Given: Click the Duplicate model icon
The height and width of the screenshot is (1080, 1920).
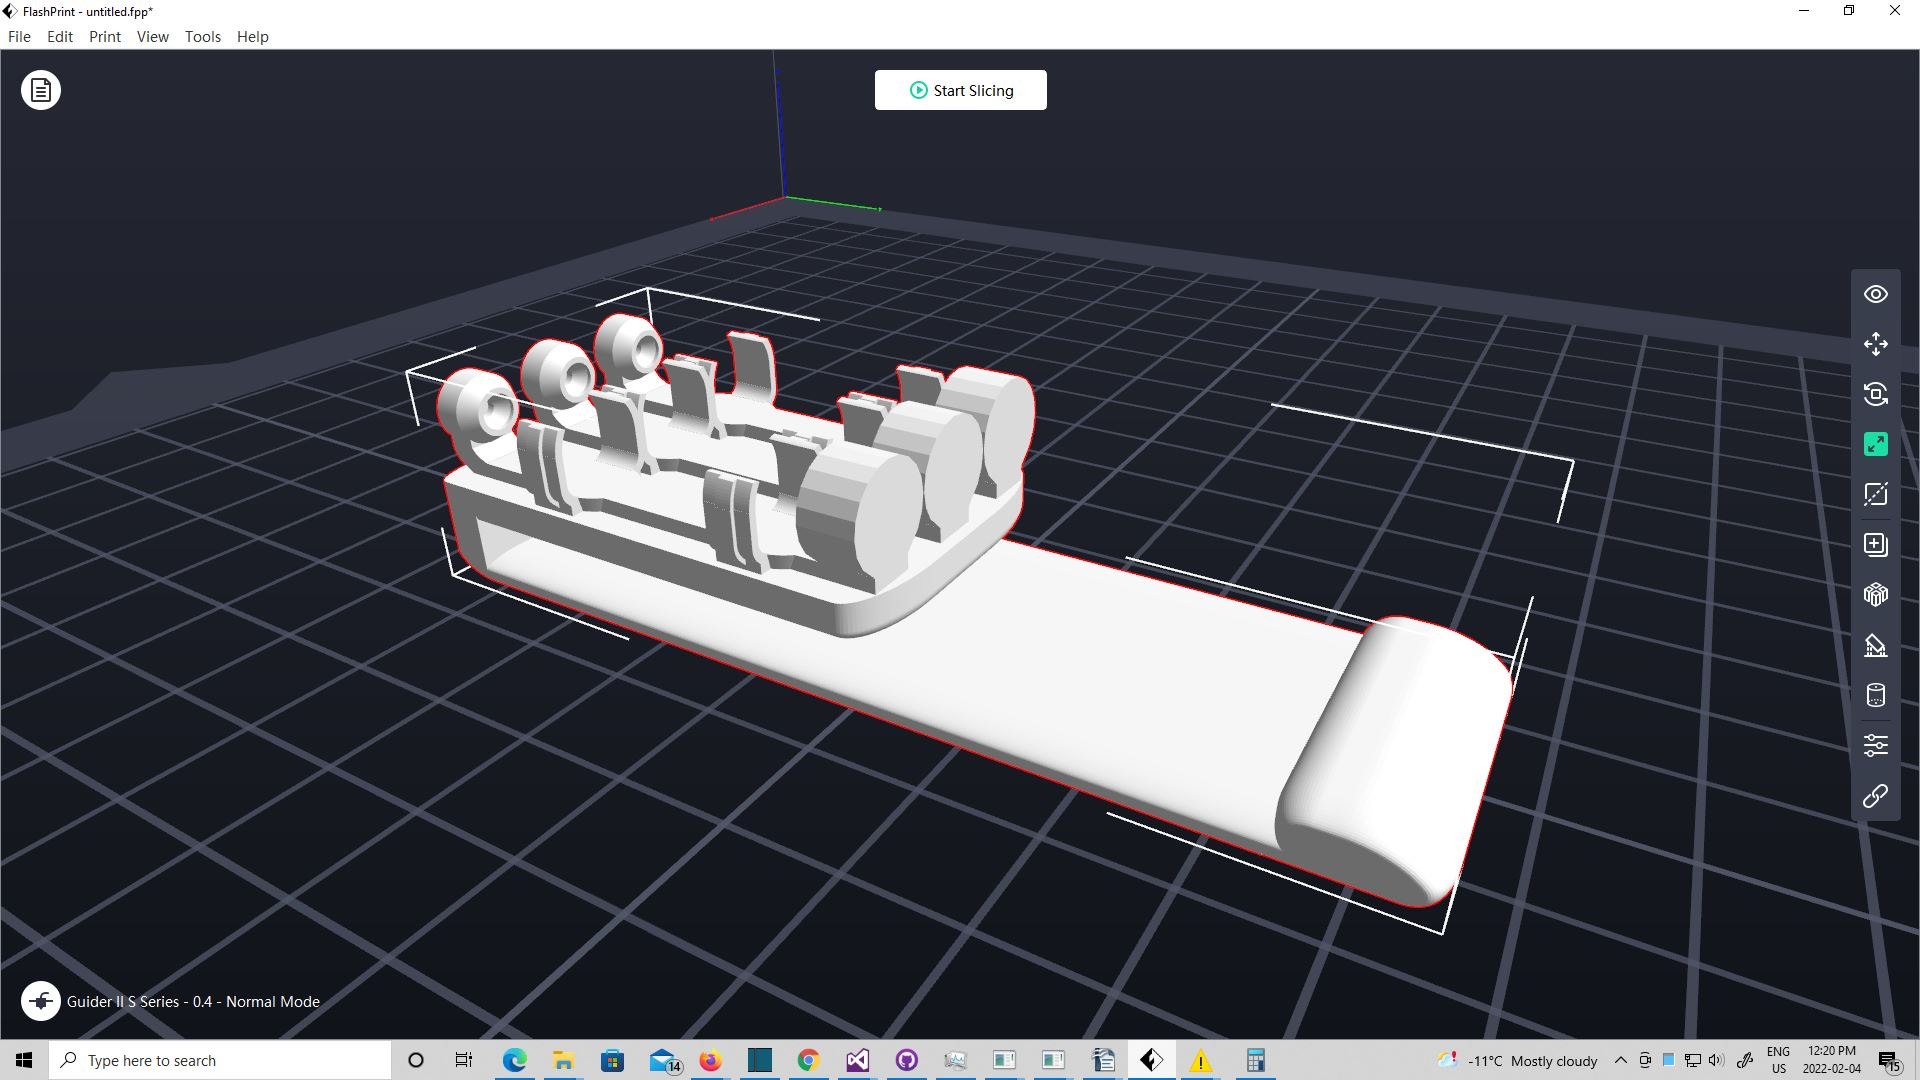Looking at the screenshot, I should tap(1875, 544).
